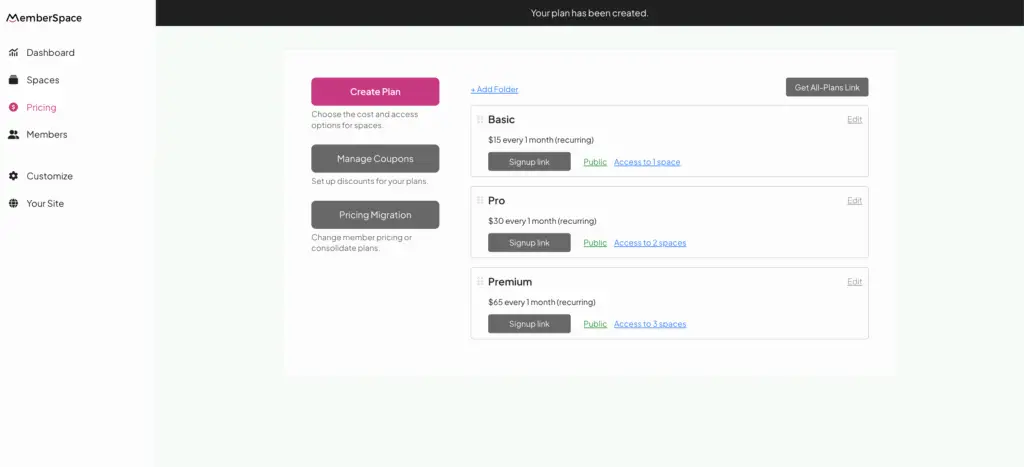Viewport: 1024px width, 467px height.
Task: Click the $15 every 1 month text
Action: [541, 140]
